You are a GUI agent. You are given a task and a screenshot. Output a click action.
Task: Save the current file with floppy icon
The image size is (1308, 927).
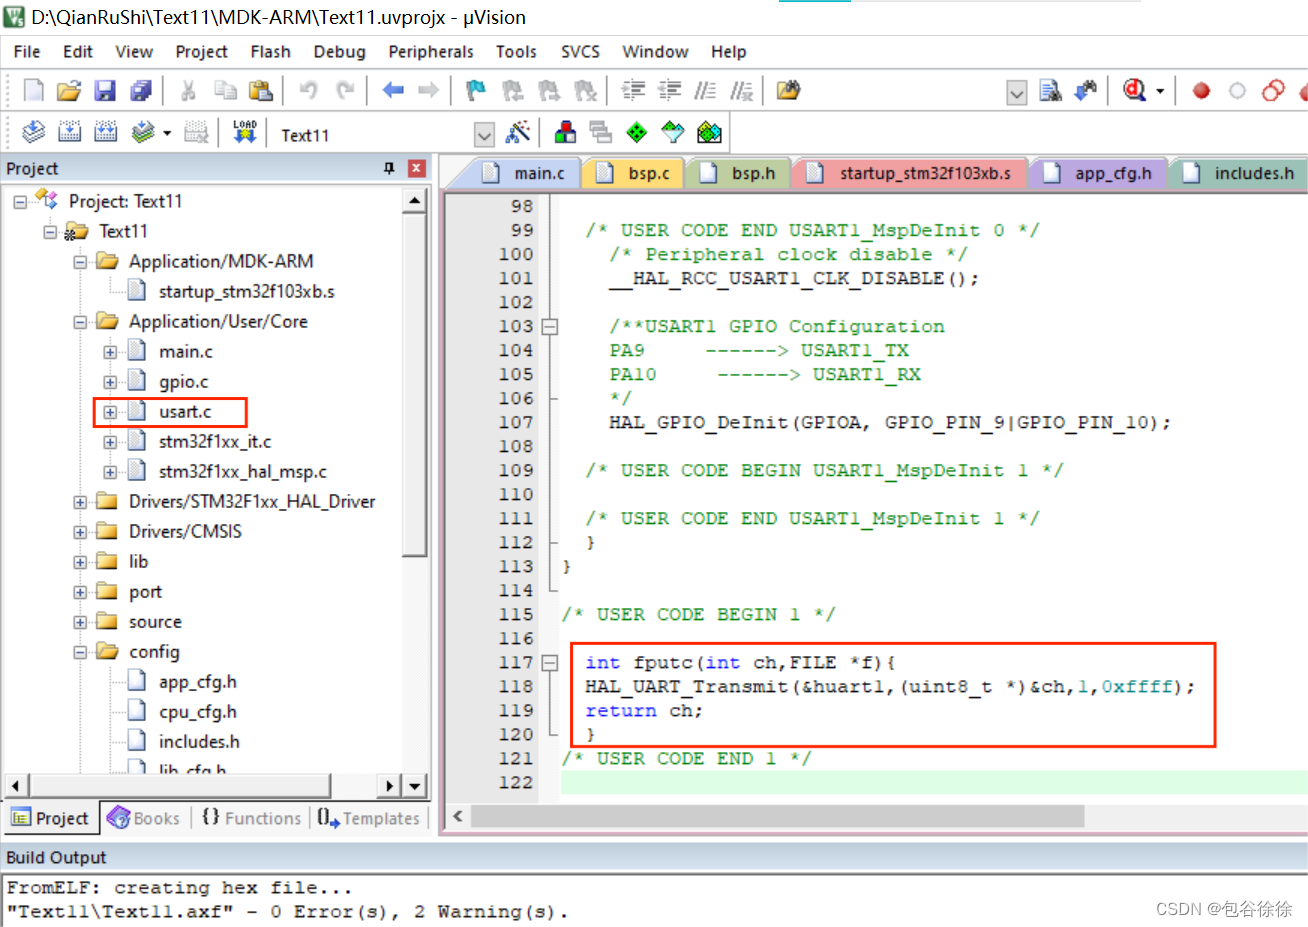(105, 91)
